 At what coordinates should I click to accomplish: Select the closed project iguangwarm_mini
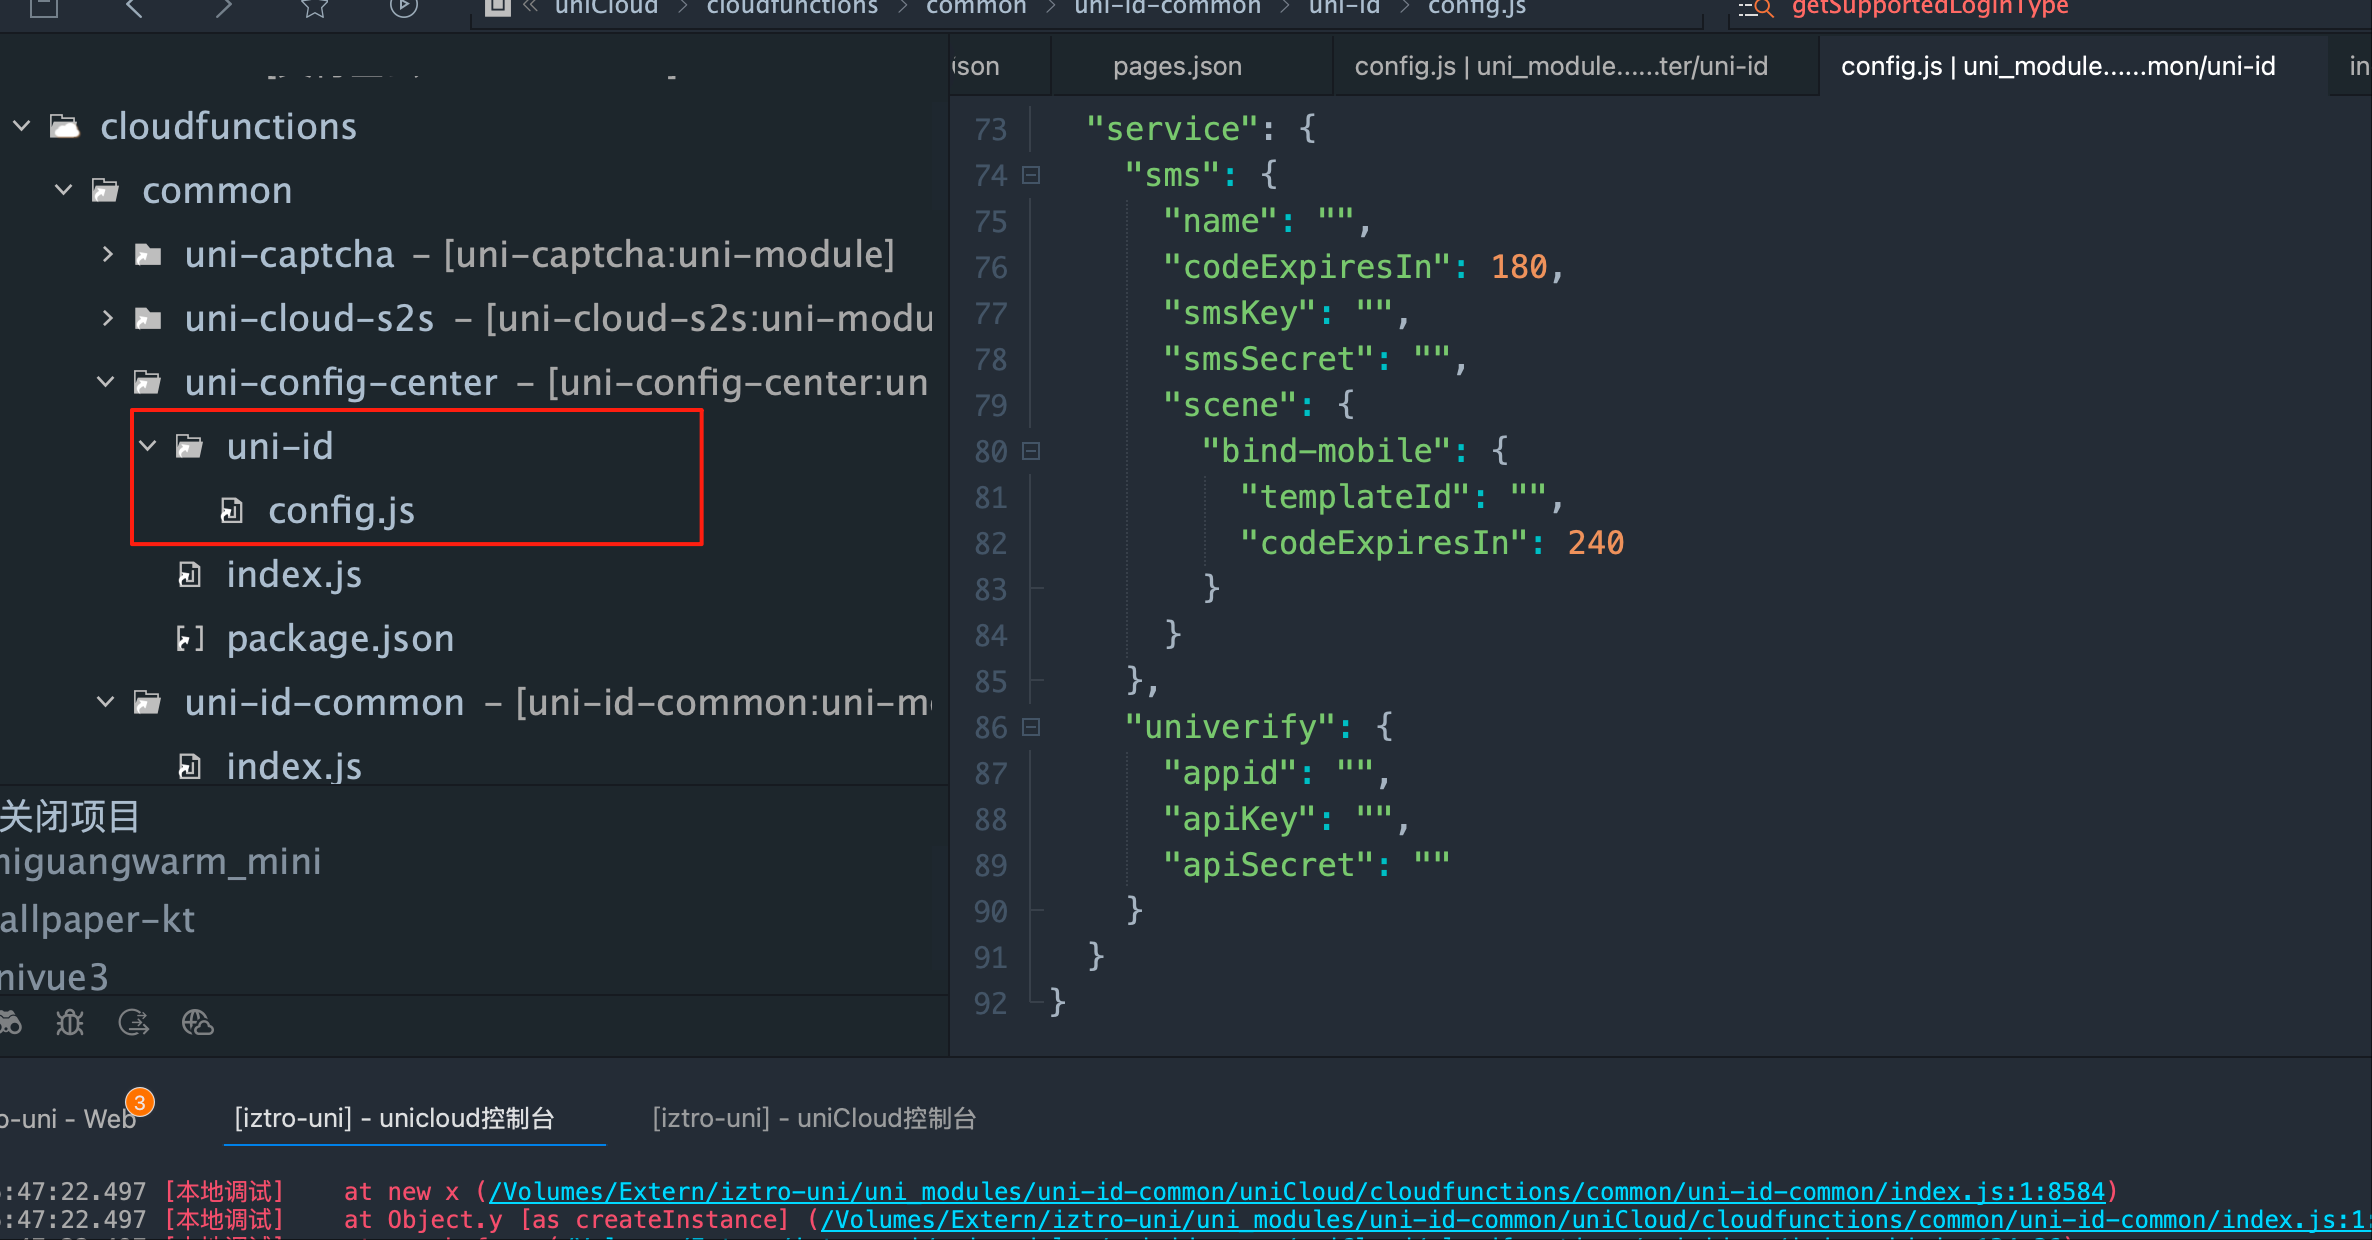pyautogui.click(x=160, y=861)
